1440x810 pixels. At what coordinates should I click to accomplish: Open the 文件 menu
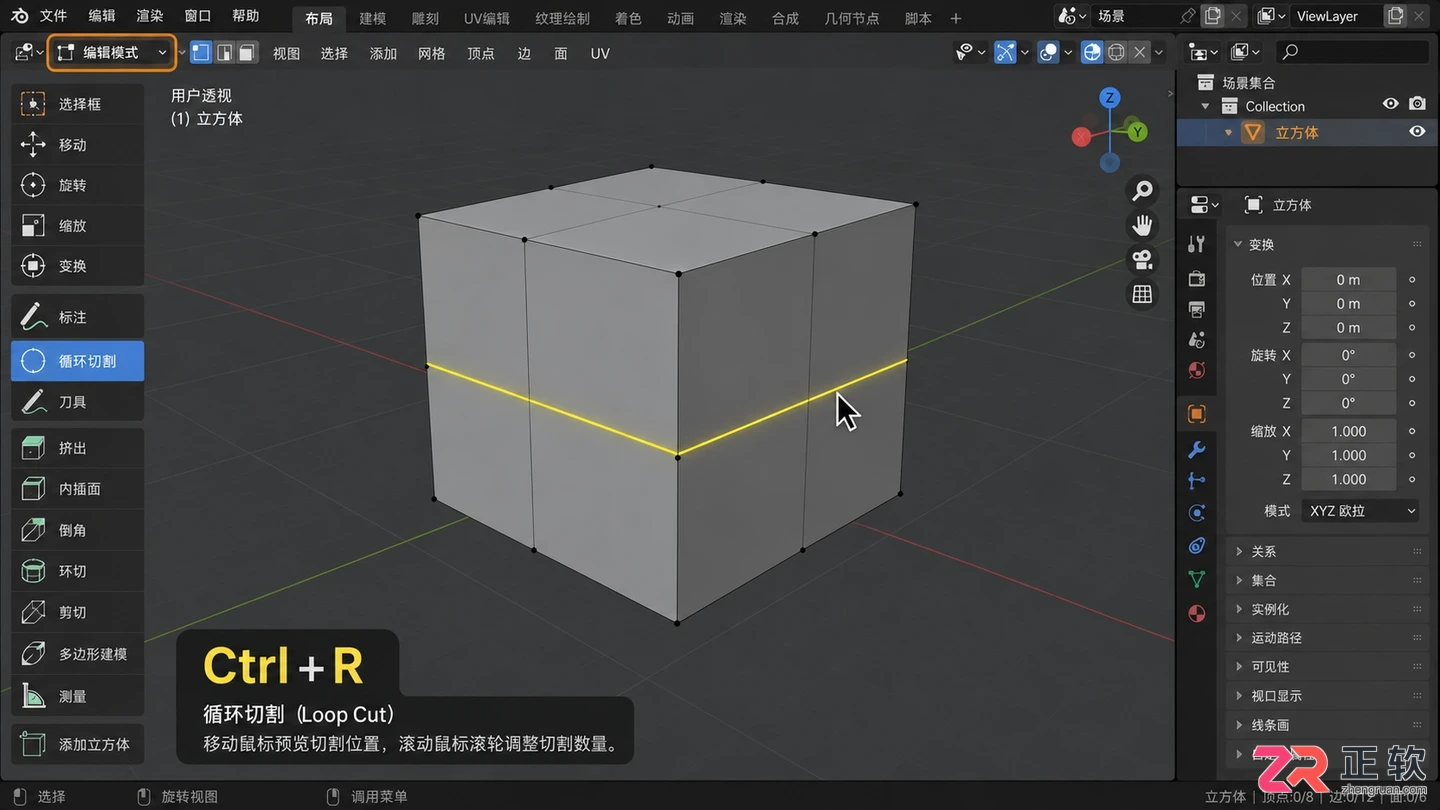point(53,16)
